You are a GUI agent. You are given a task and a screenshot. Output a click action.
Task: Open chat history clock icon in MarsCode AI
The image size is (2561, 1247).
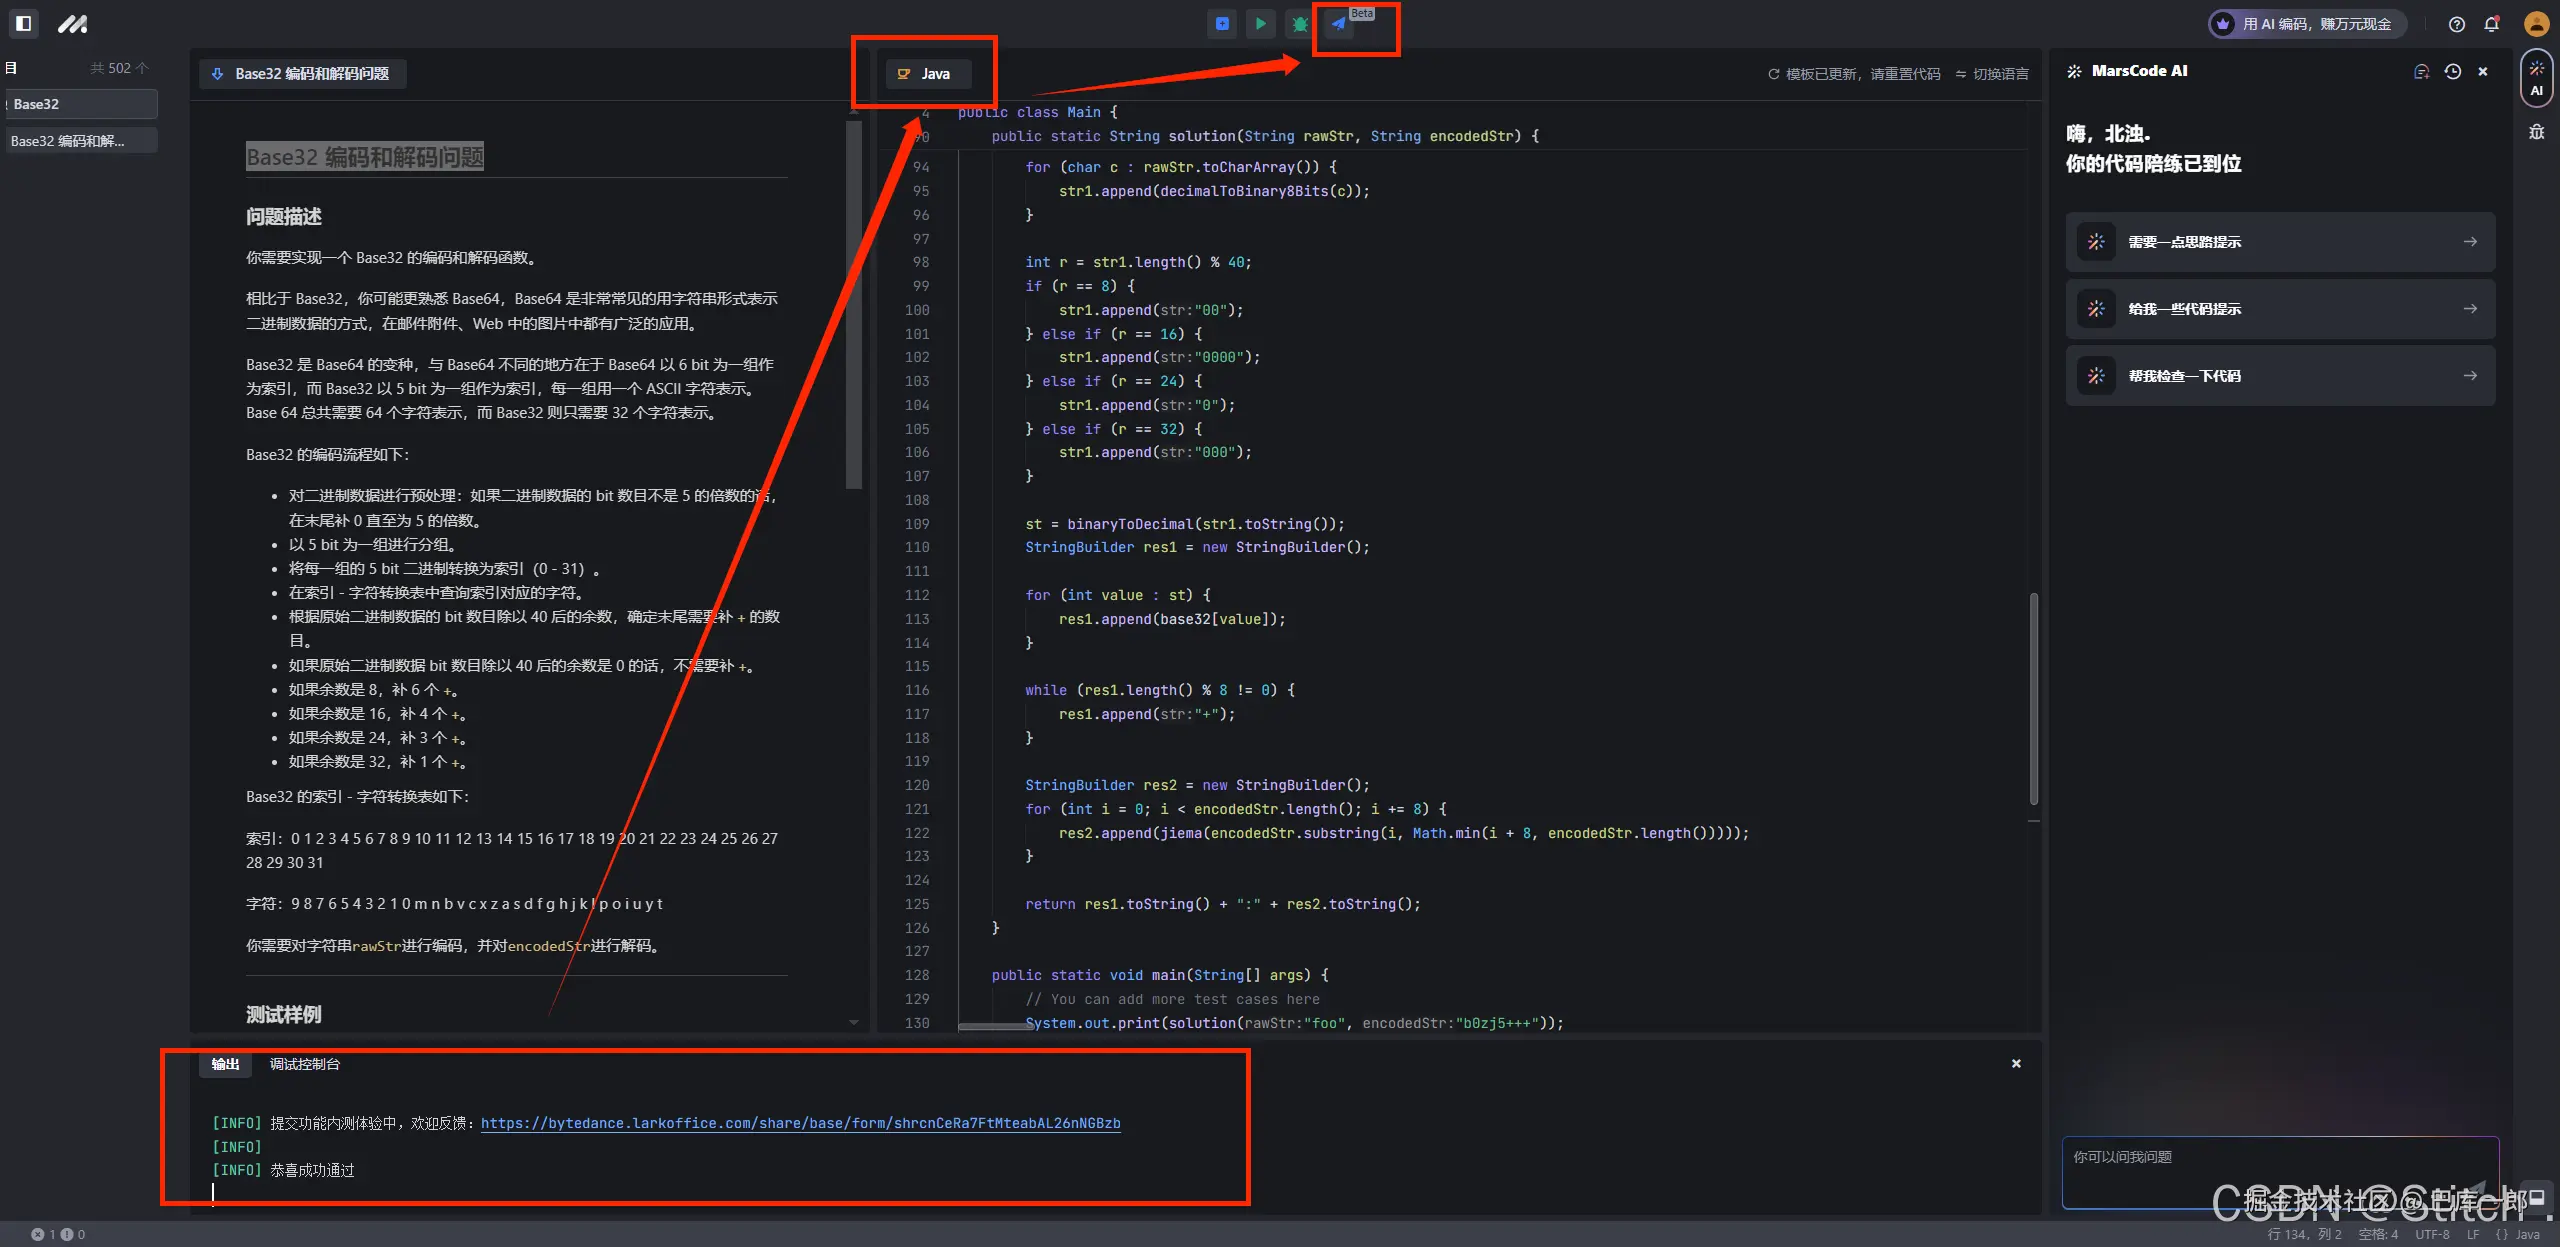(2452, 71)
